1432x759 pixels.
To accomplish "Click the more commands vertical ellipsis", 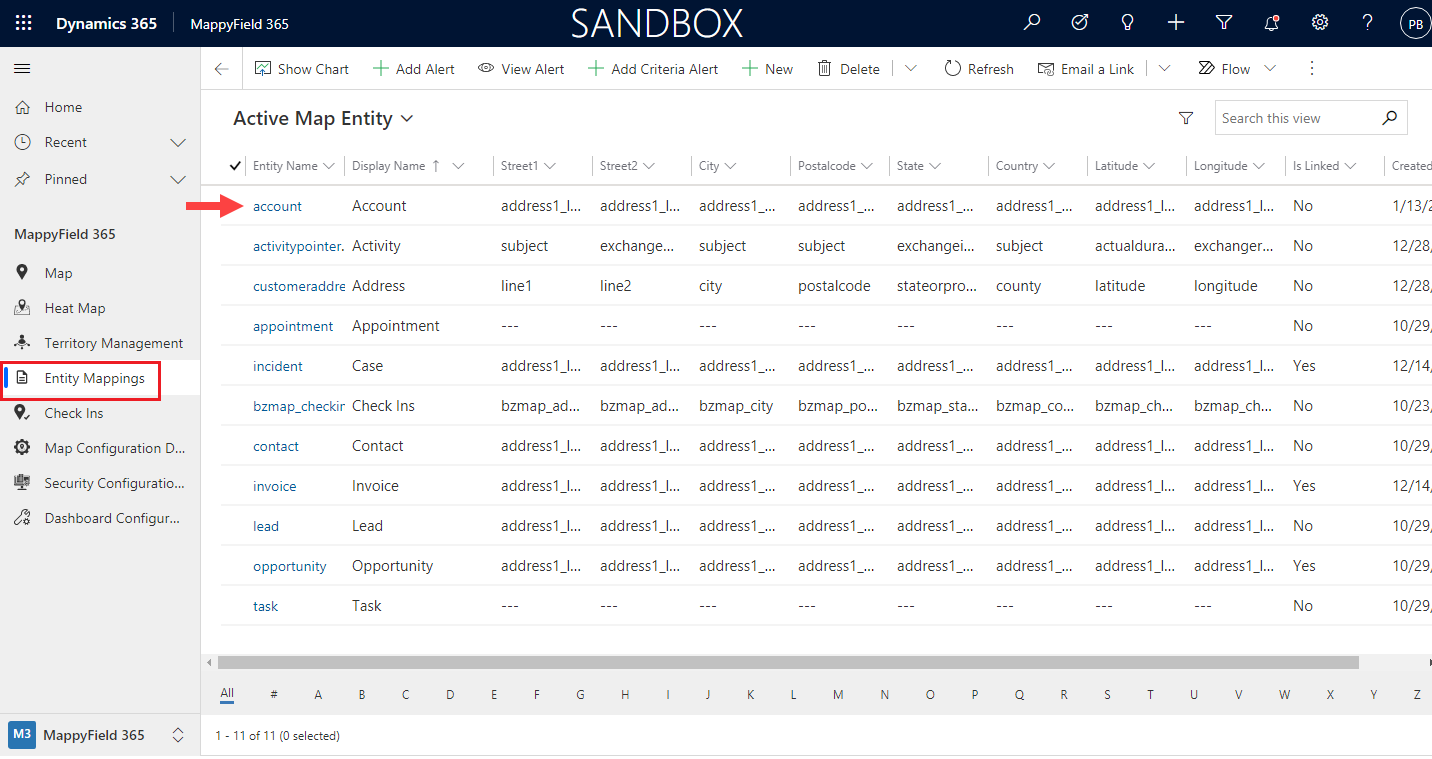I will (1313, 69).
